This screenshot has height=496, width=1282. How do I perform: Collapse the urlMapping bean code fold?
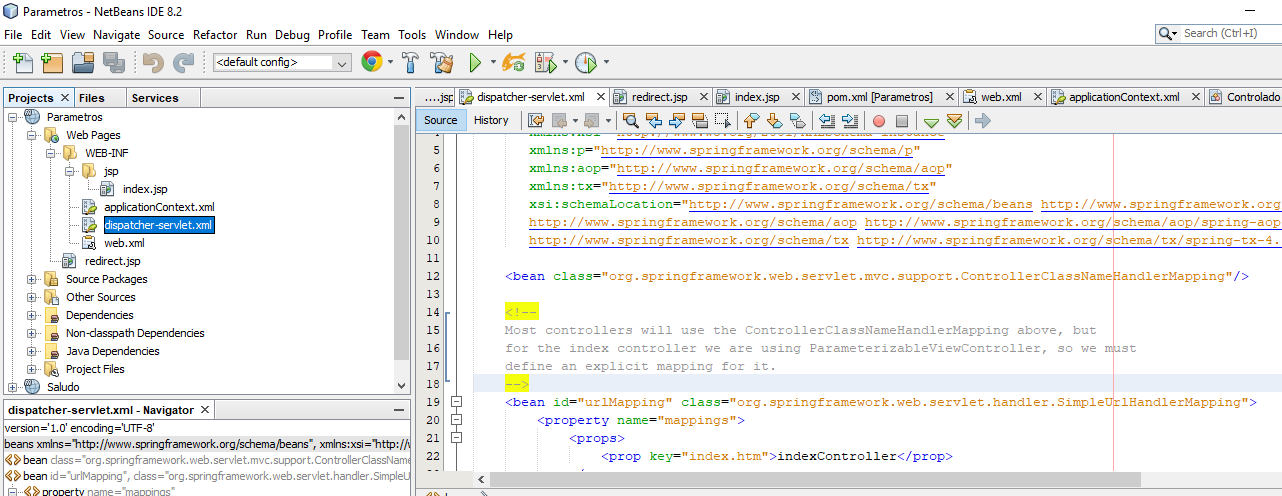tap(457, 402)
